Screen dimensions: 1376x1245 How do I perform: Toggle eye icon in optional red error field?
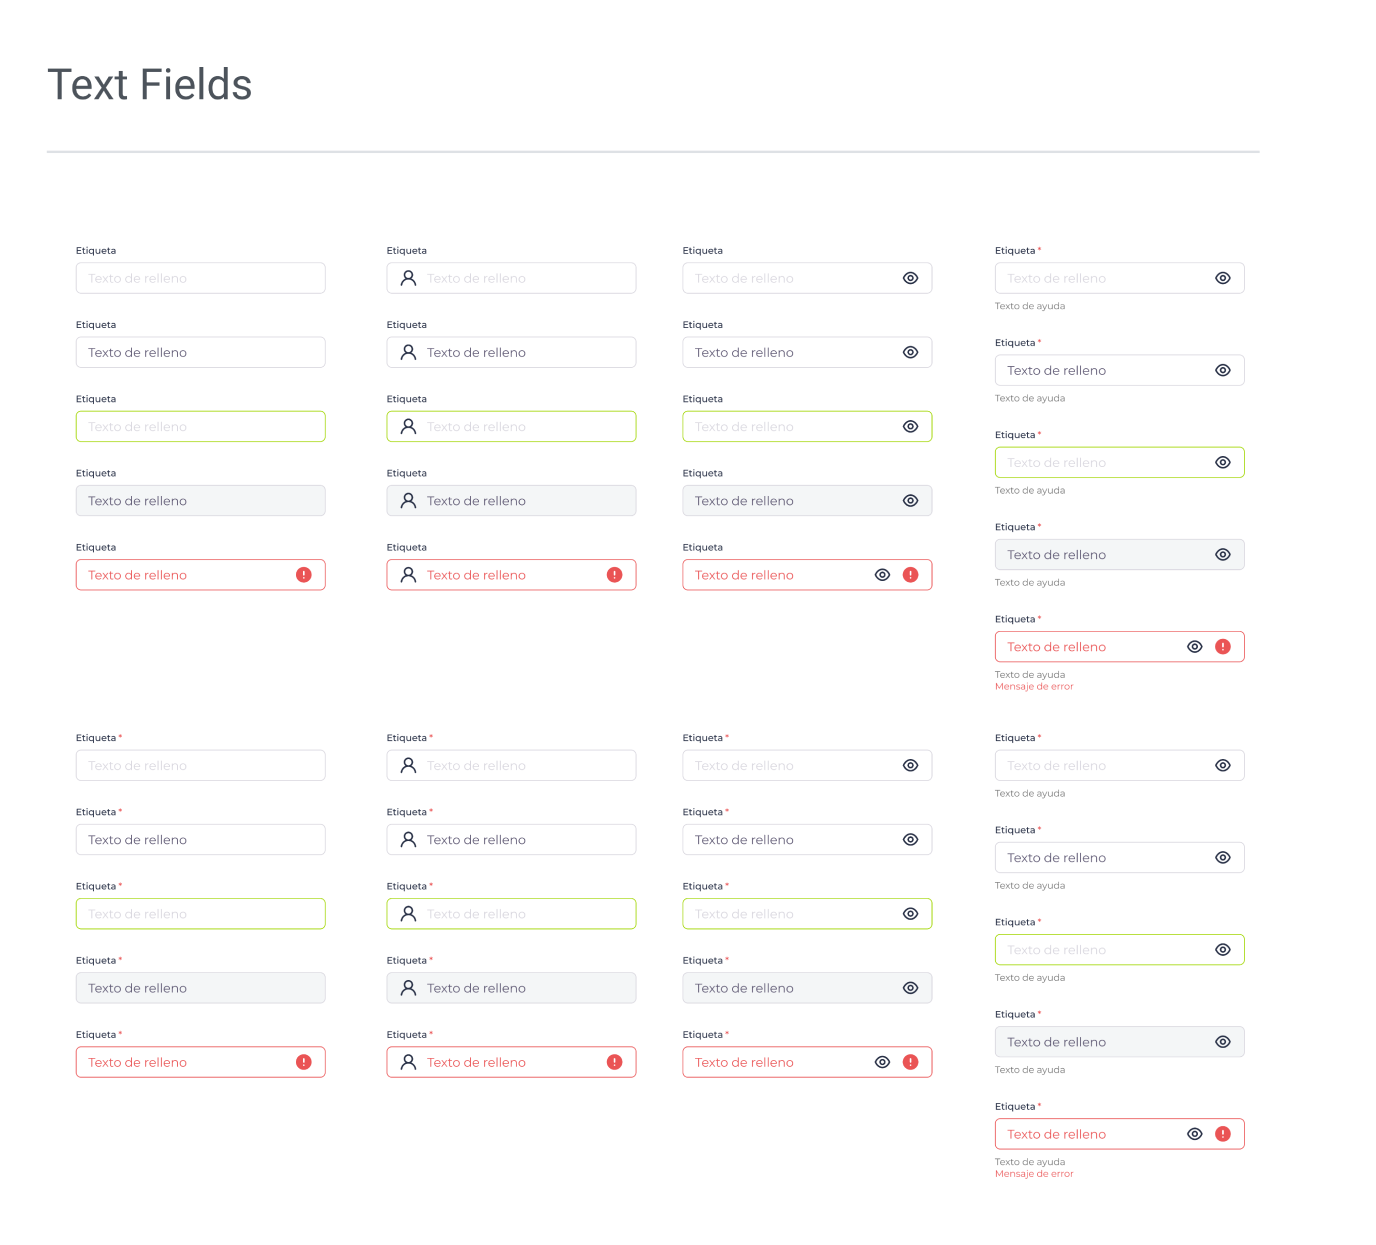point(882,575)
